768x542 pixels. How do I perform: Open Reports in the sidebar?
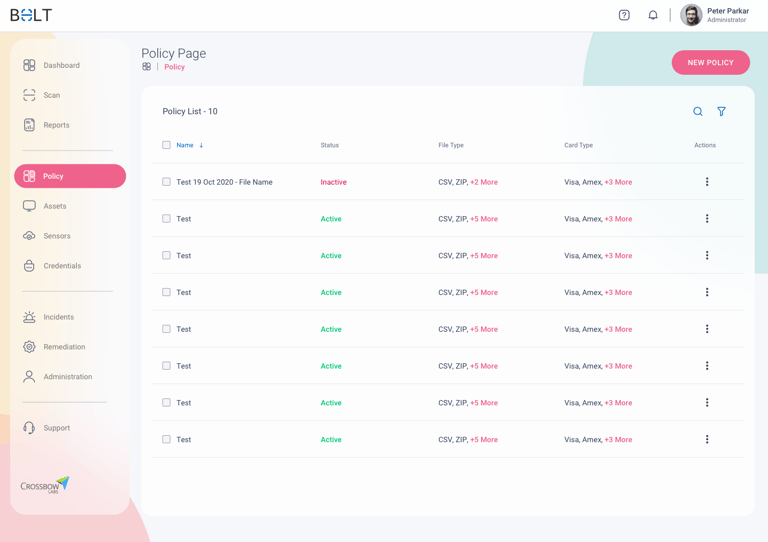click(x=56, y=125)
